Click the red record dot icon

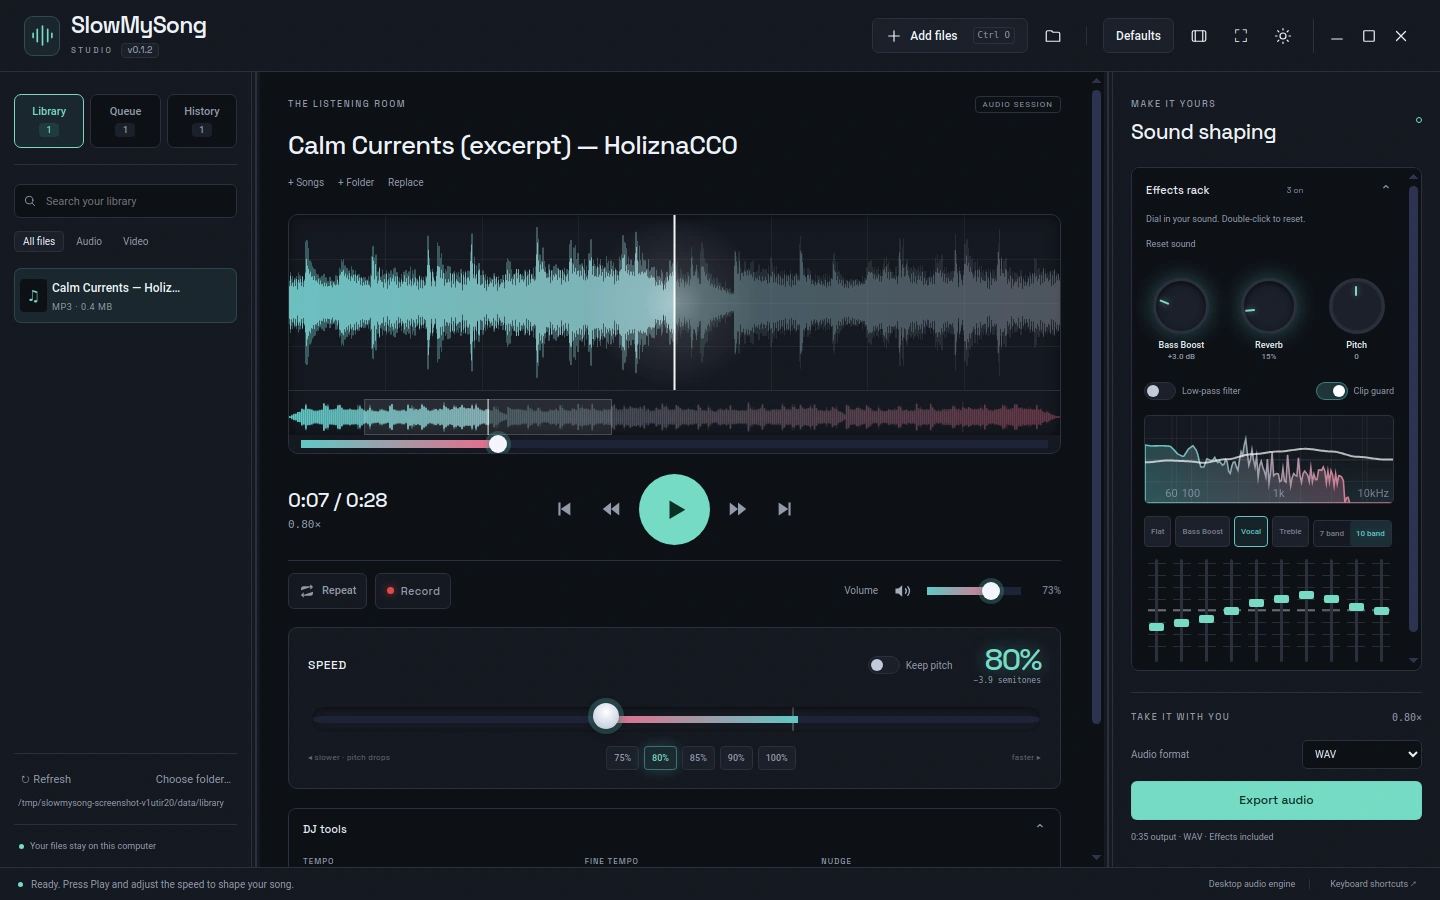(390, 591)
